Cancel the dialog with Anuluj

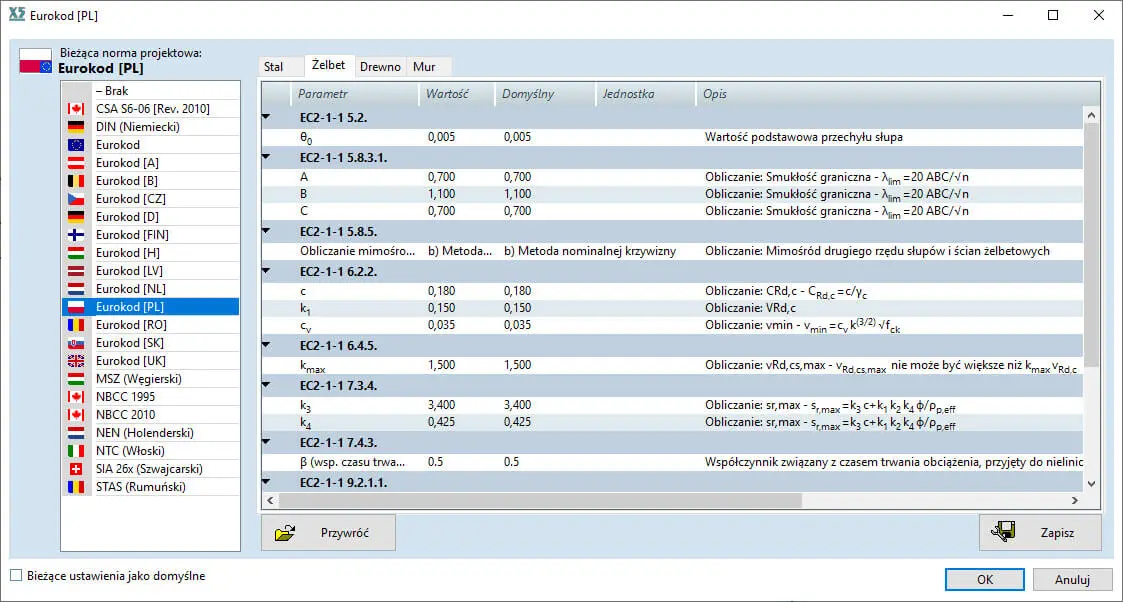(x=1070, y=579)
